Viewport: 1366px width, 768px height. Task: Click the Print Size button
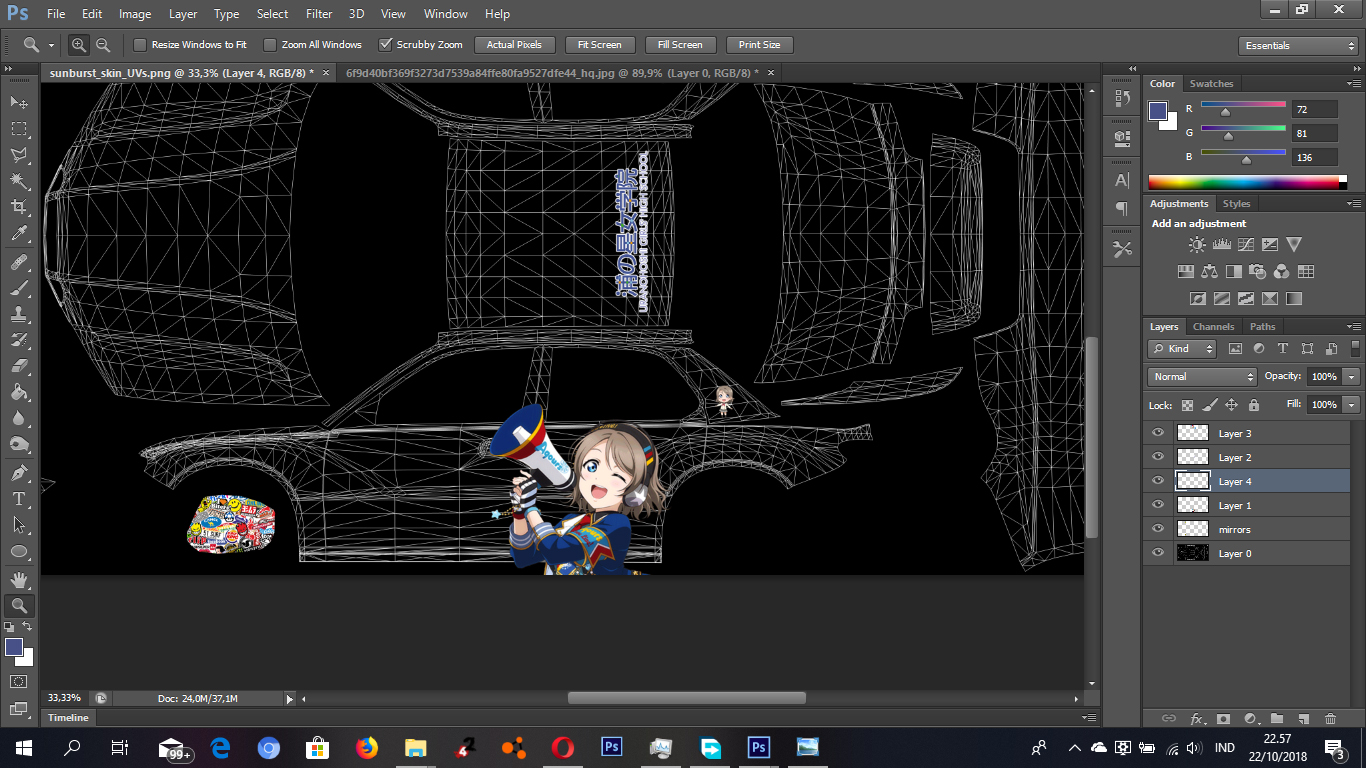coord(759,45)
